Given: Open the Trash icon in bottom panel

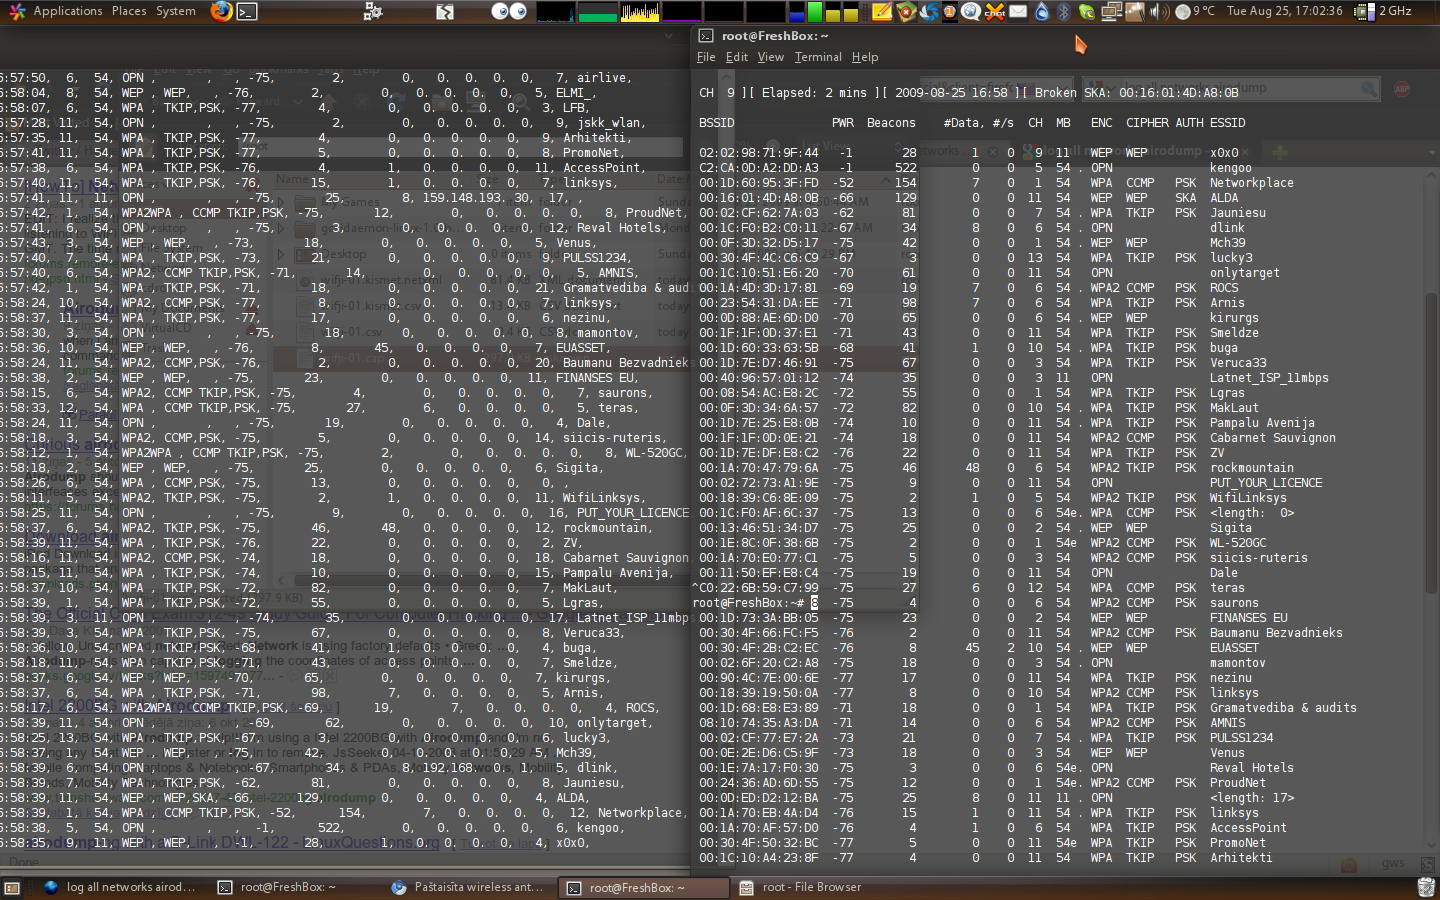Looking at the screenshot, I should click(1426, 887).
